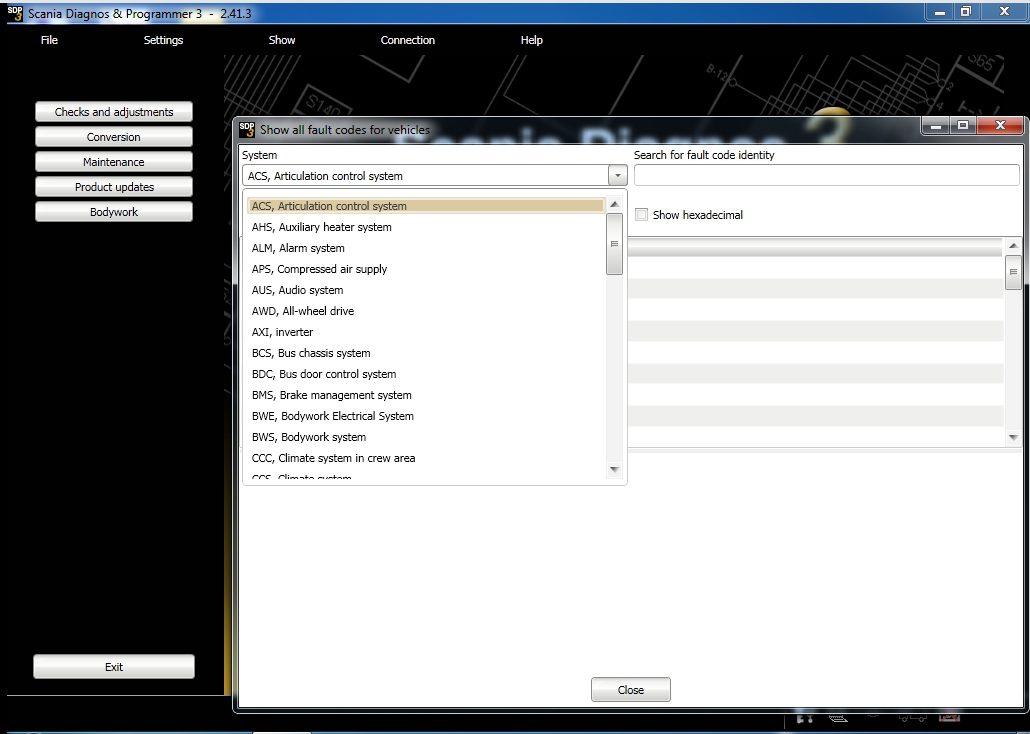
Task: Click the system dropdown list scrollbar thumb
Action: (x=614, y=244)
